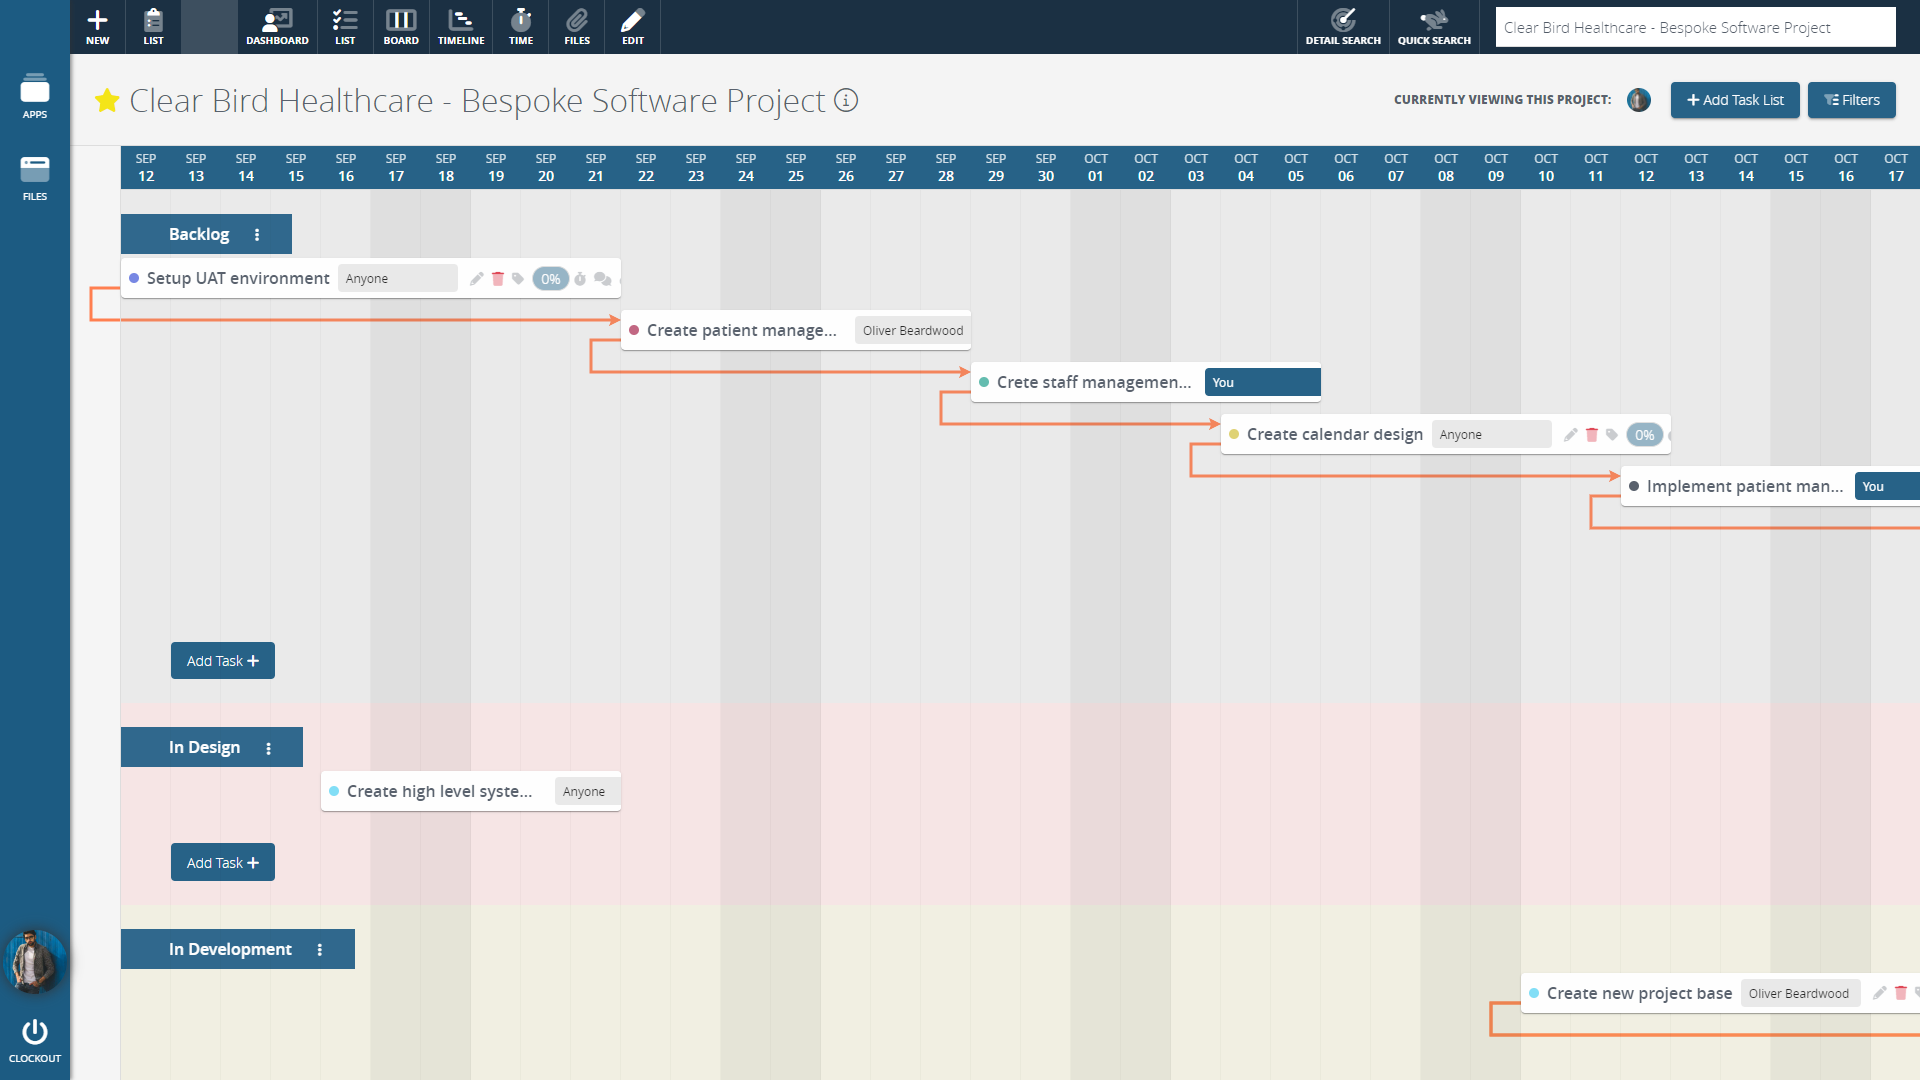Delete the Setup UAT environment task
This screenshot has height=1080, width=1920.
498,279
